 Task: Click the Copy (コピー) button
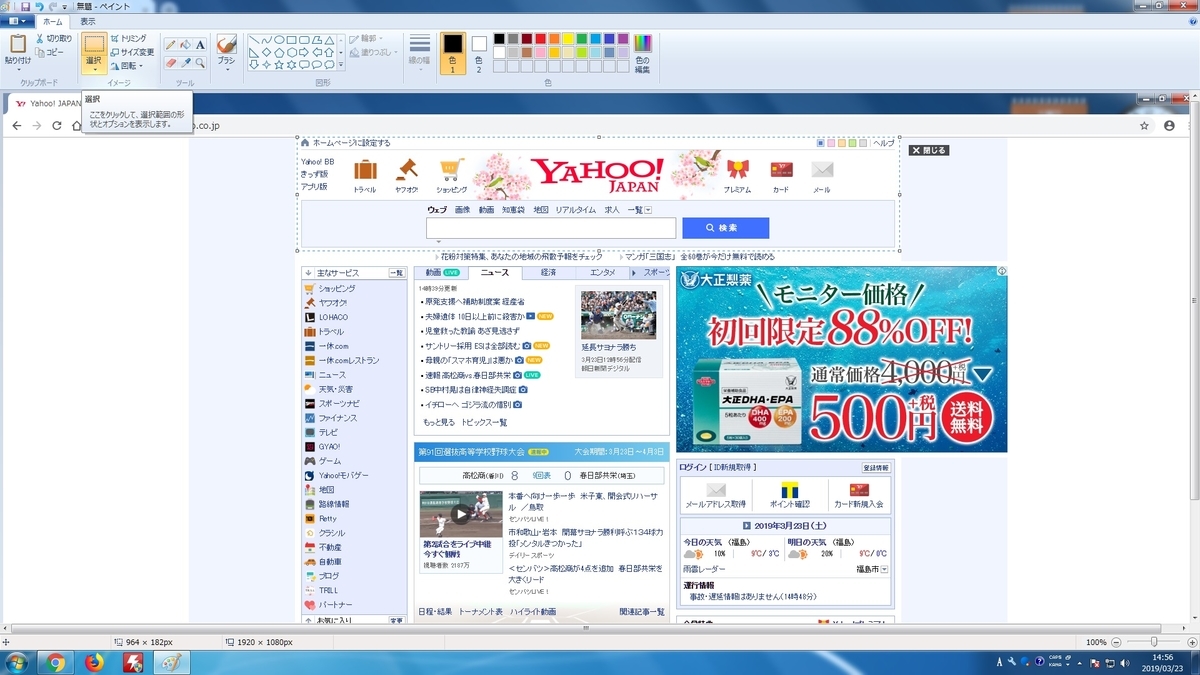click(x=49, y=52)
